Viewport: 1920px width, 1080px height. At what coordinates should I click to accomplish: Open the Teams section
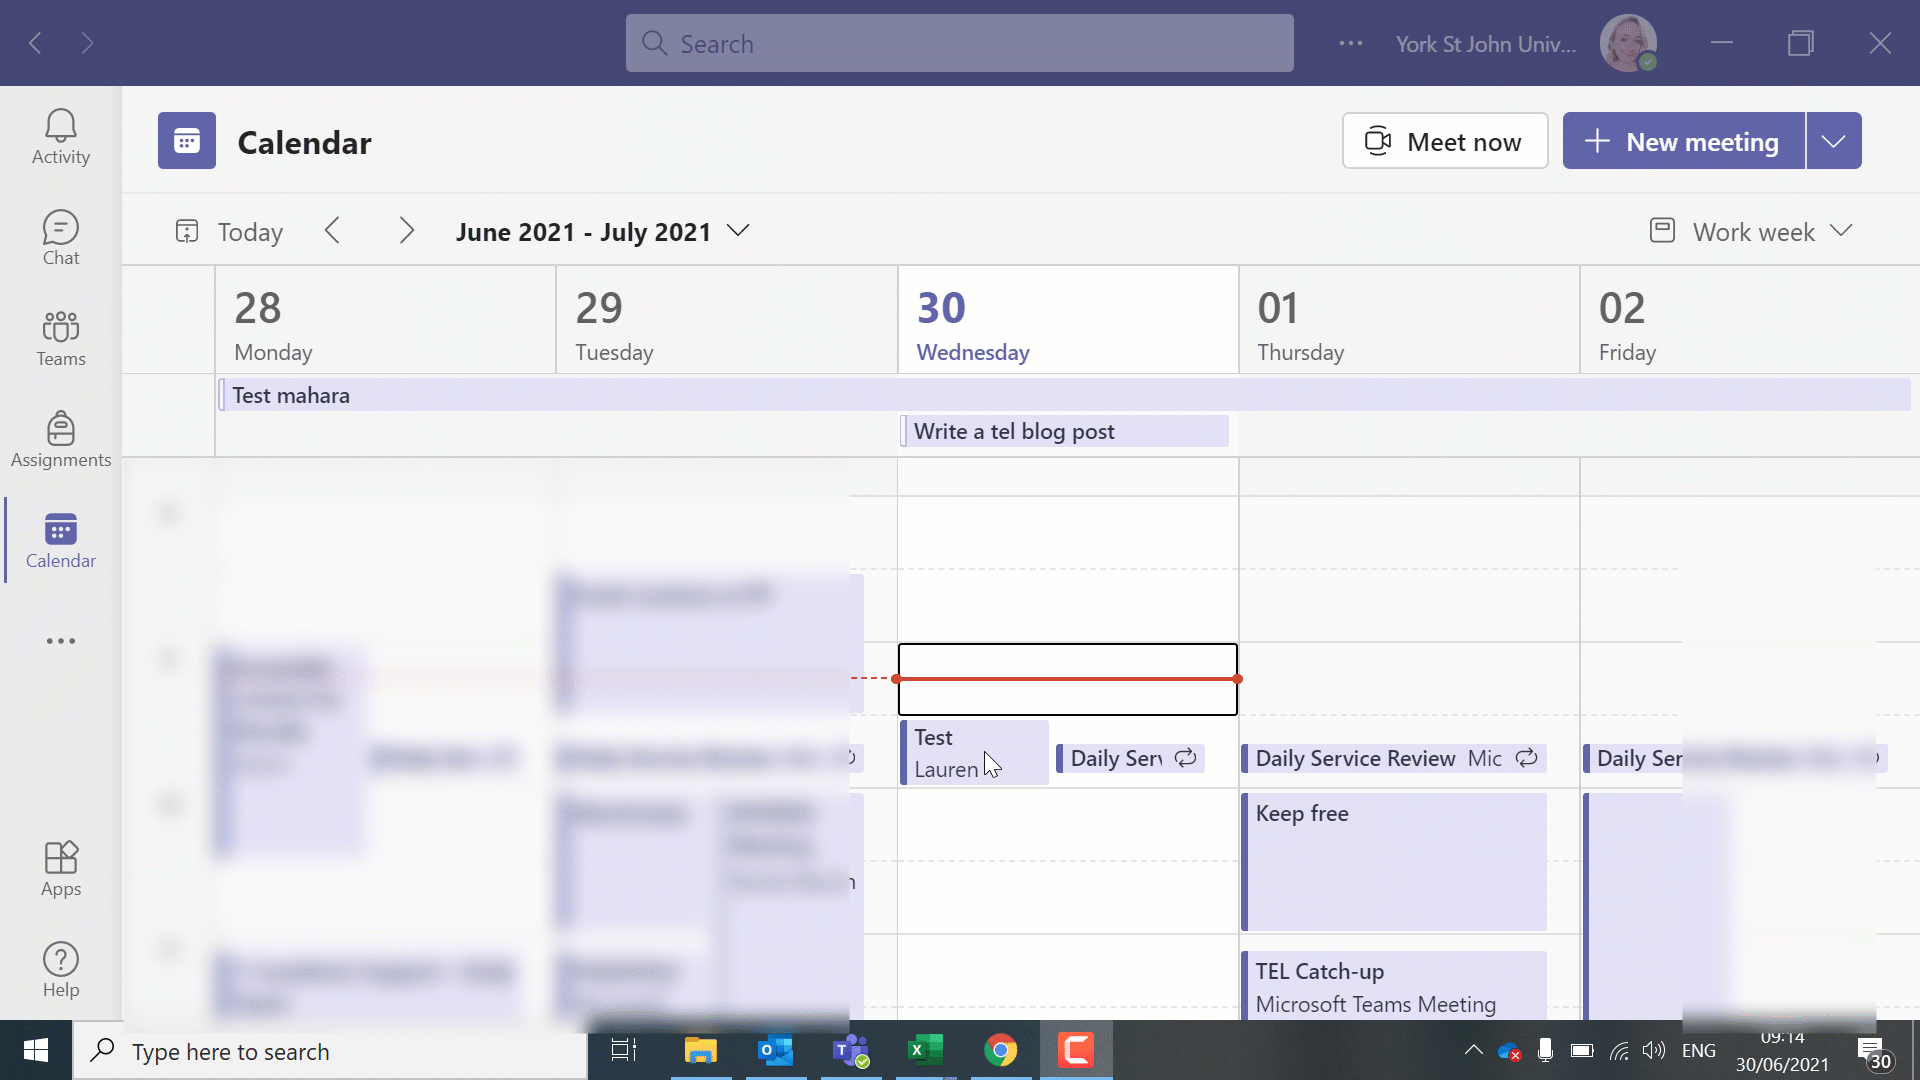pos(61,339)
